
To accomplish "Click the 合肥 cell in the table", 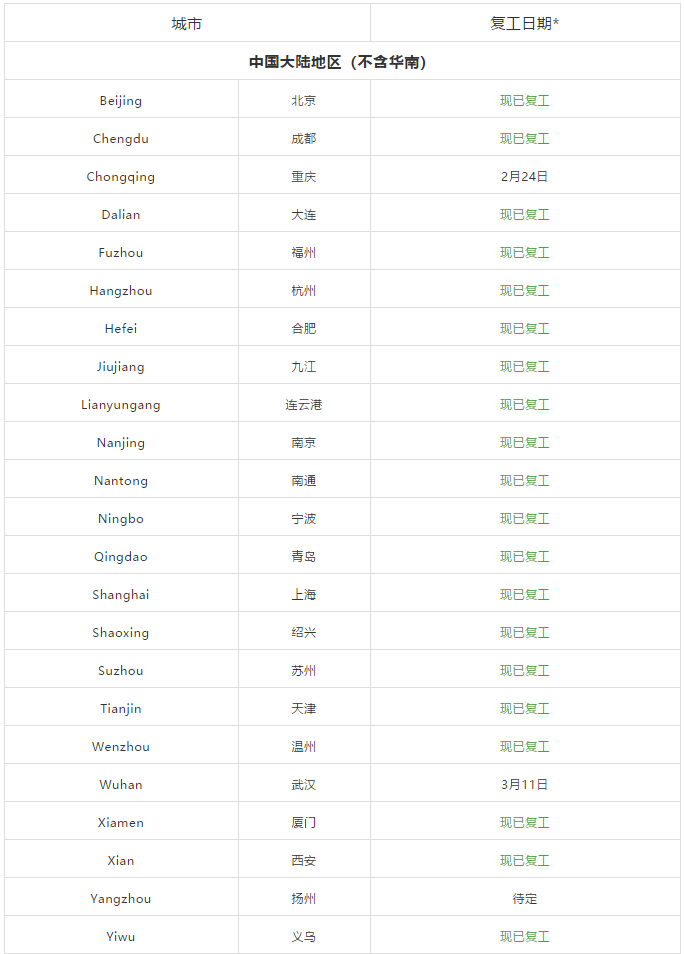I will pos(304,329).
